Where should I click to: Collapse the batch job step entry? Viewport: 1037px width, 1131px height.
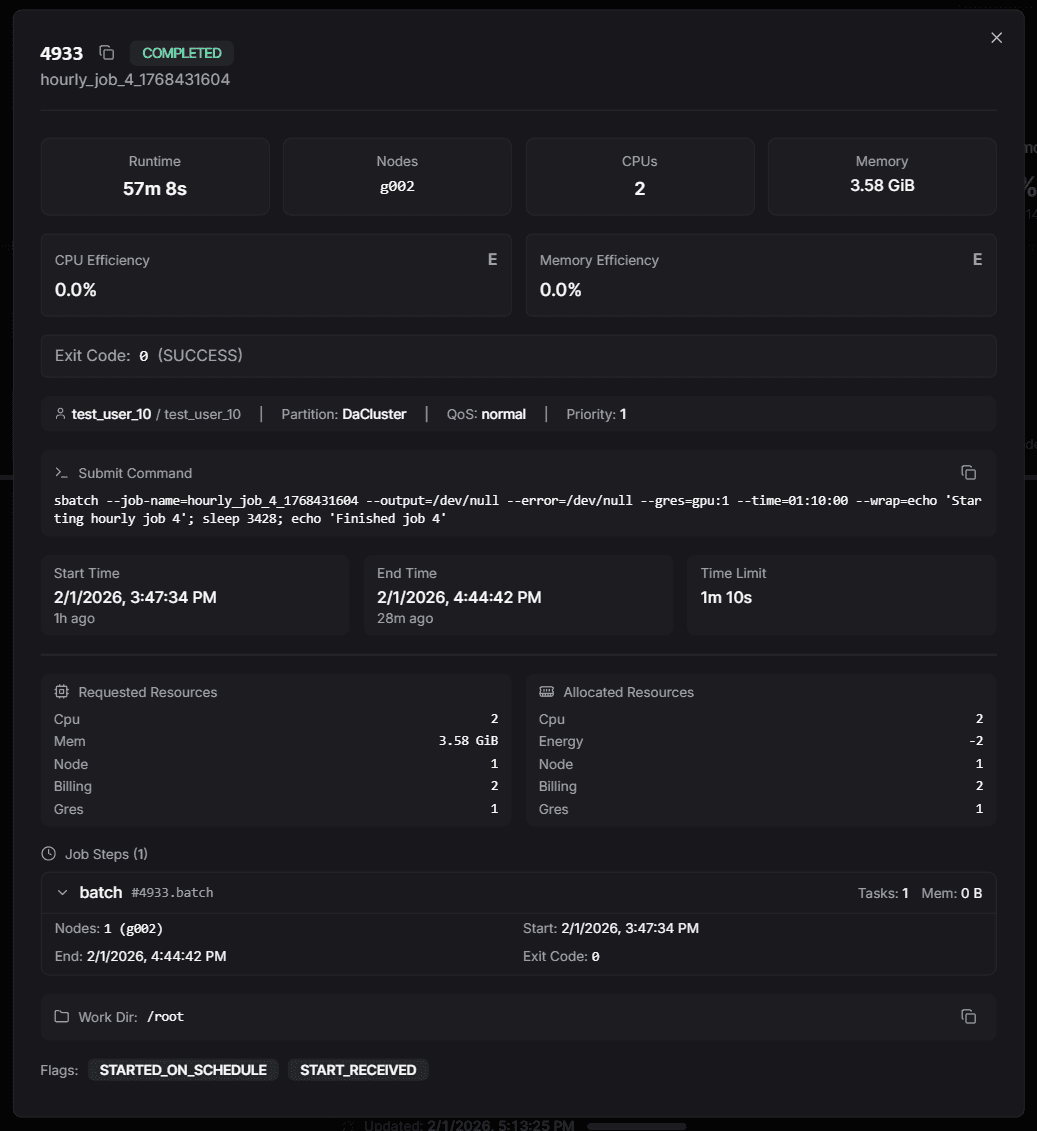(x=62, y=892)
